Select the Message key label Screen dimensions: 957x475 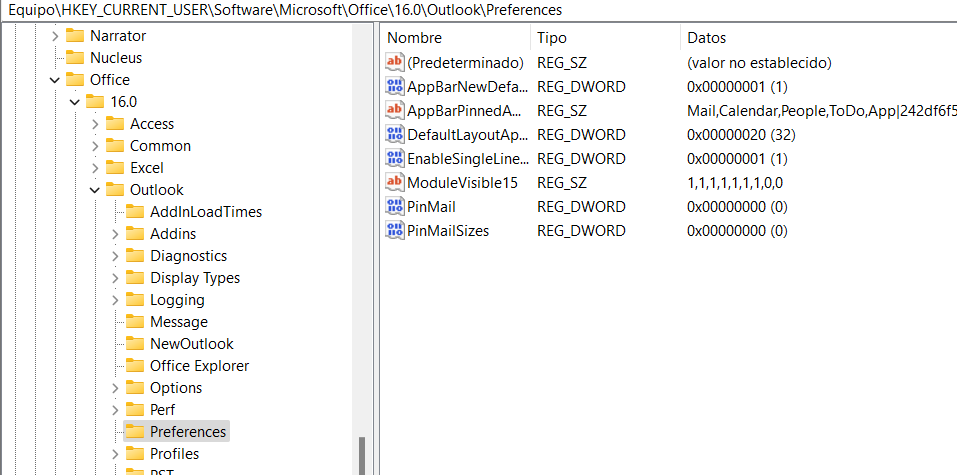point(179,322)
